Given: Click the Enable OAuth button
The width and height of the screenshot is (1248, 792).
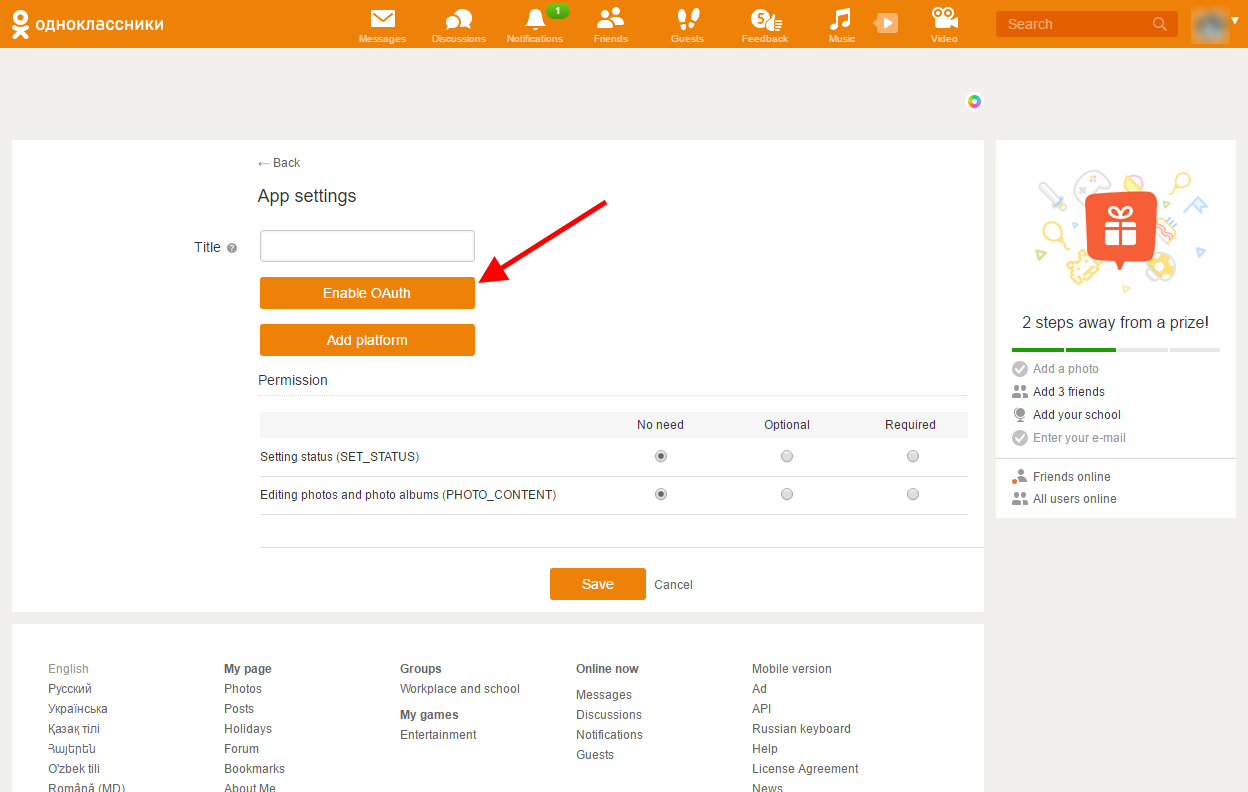Looking at the screenshot, I should [x=367, y=293].
